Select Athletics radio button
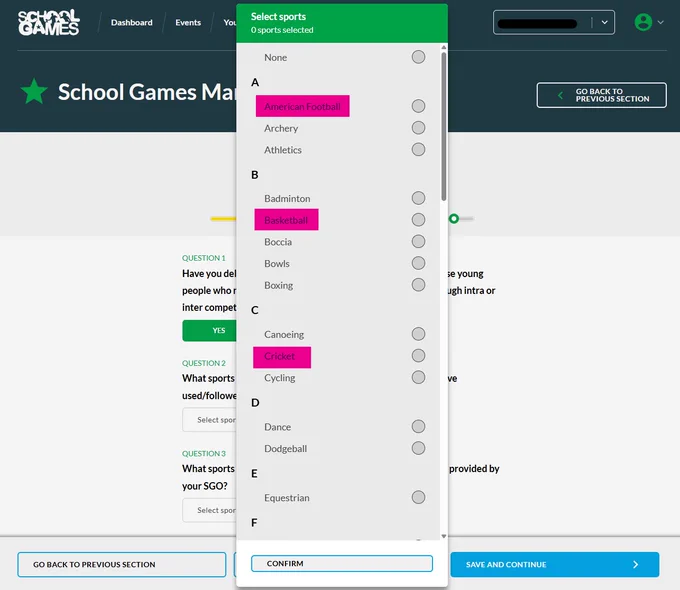Viewport: 680px width, 590px height. click(x=418, y=149)
